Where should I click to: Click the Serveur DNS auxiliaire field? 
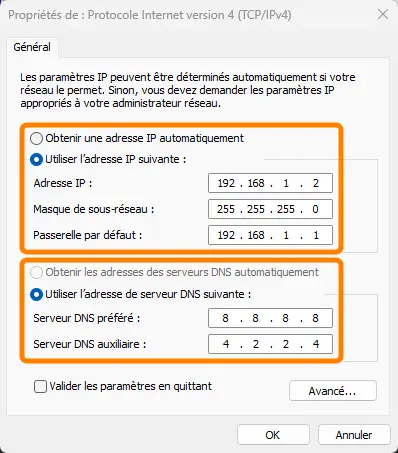270,344
